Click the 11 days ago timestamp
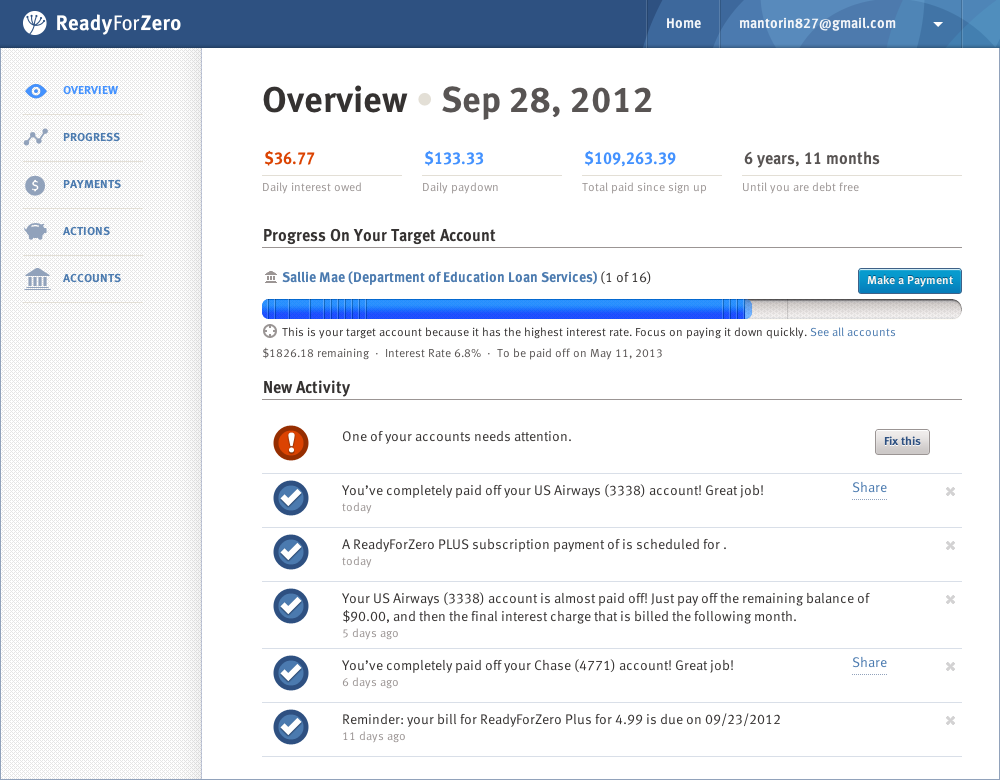The image size is (1000, 780). 374,737
